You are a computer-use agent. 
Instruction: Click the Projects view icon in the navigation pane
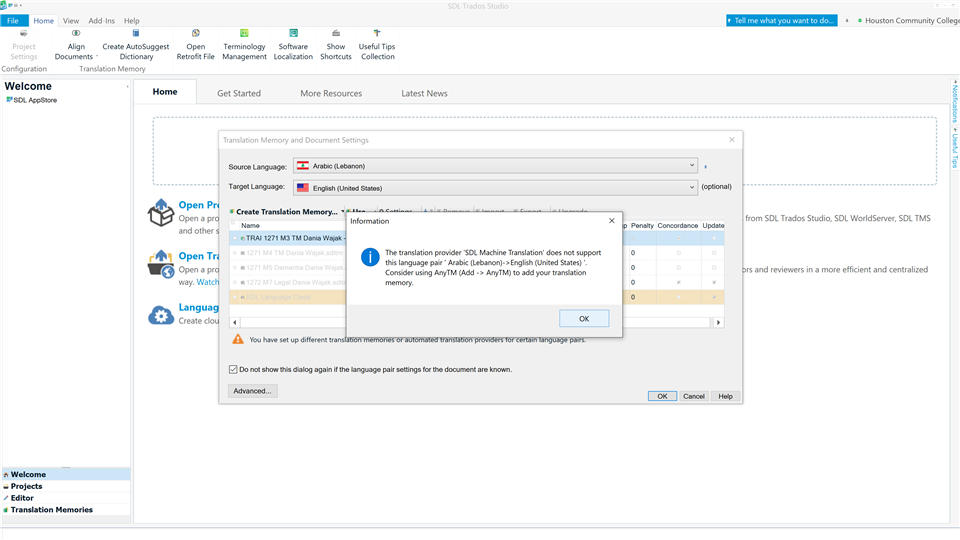[x=6, y=486]
